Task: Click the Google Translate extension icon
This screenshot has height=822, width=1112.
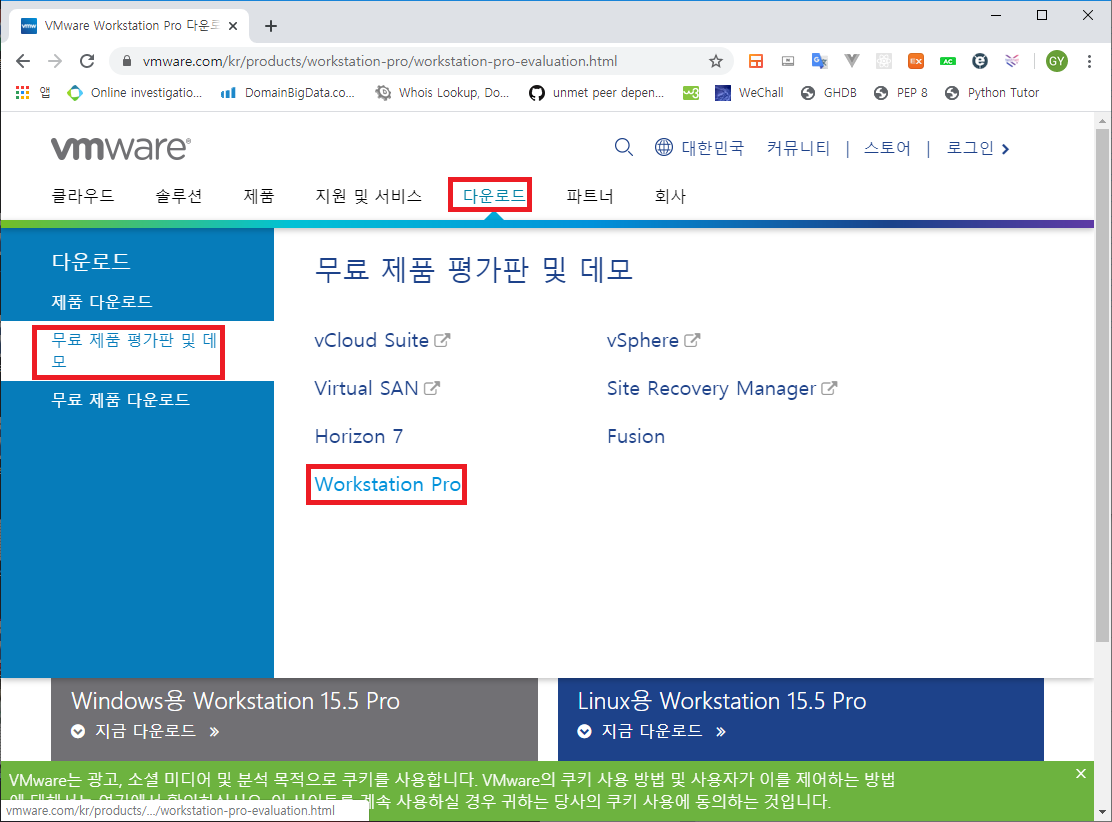Action: (x=820, y=61)
